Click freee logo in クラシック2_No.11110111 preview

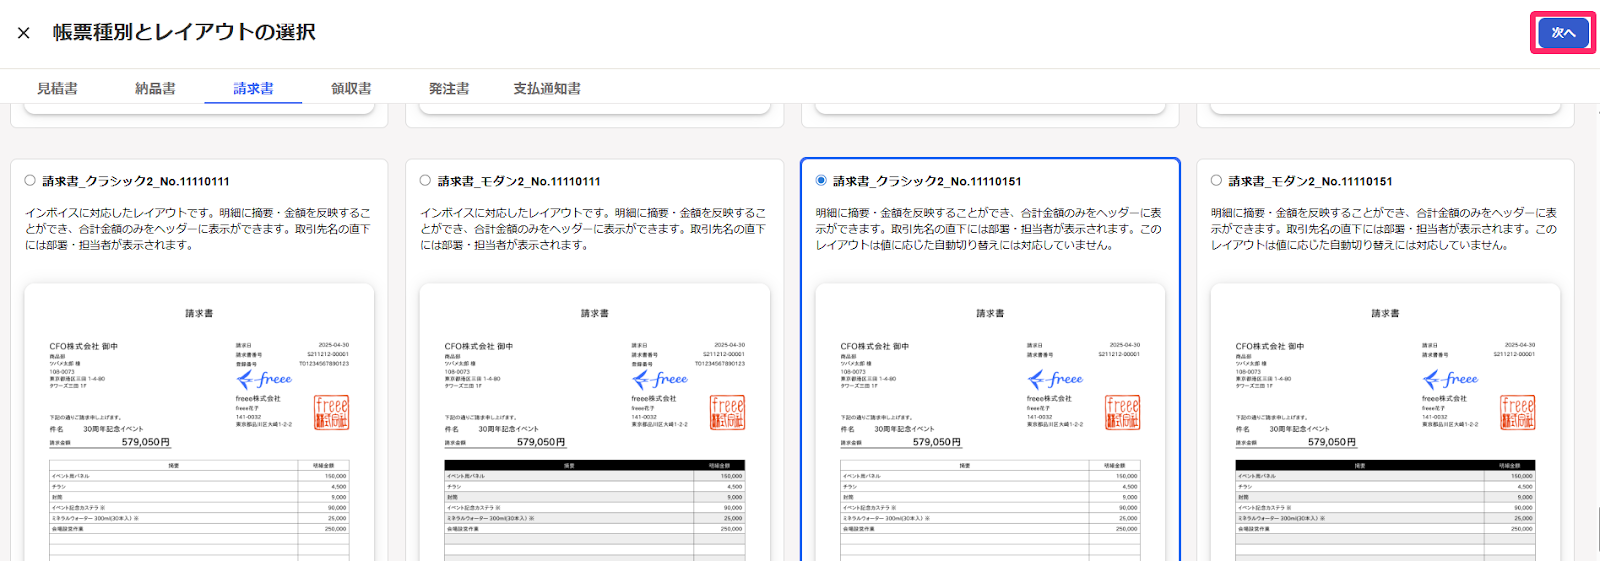[264, 380]
